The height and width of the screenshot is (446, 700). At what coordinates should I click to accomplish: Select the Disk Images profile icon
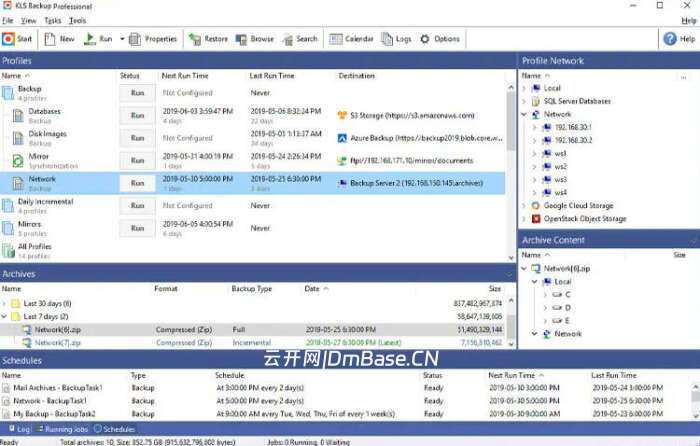pyautogui.click(x=18, y=138)
